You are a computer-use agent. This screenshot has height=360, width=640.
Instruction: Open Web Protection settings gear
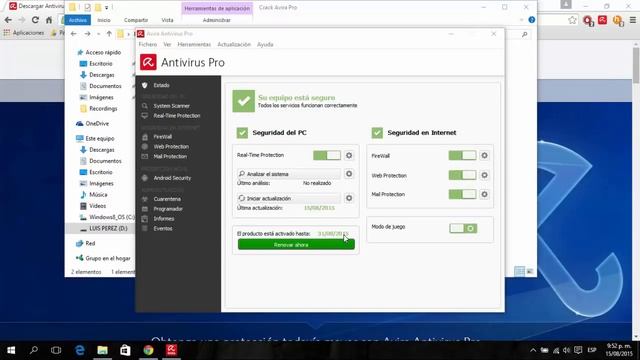[484, 175]
